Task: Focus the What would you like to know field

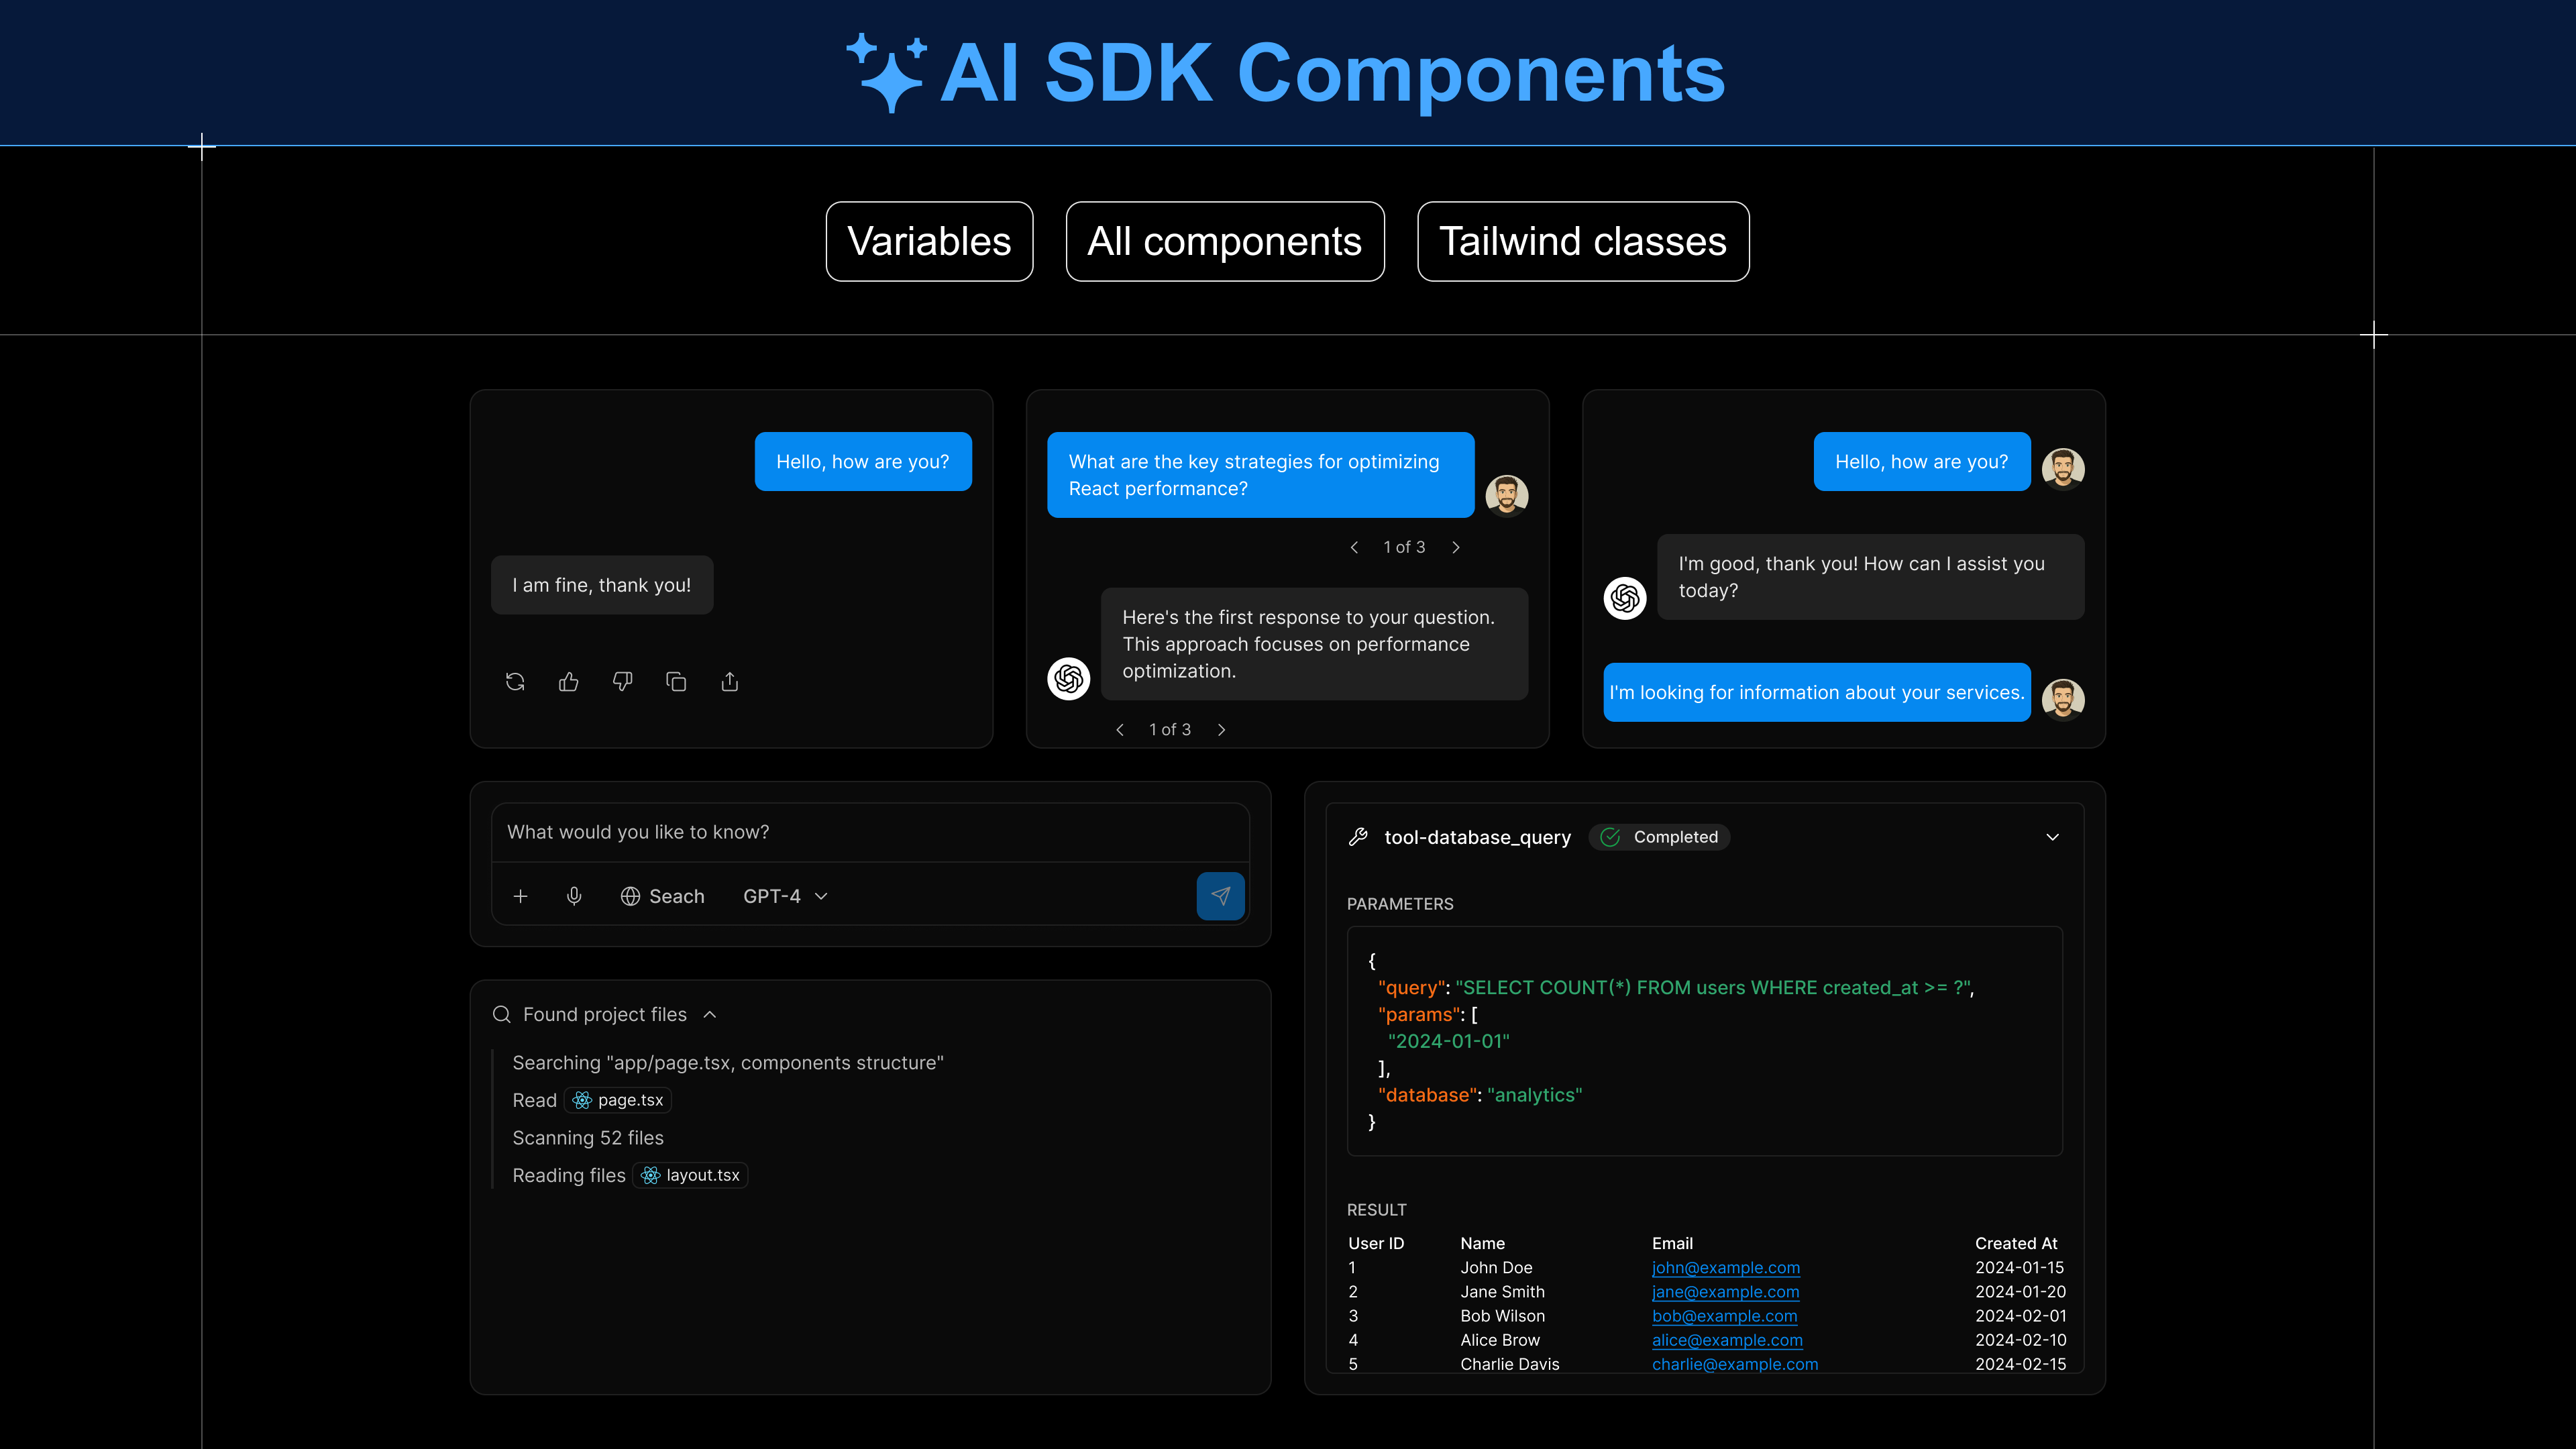Action: [870, 832]
